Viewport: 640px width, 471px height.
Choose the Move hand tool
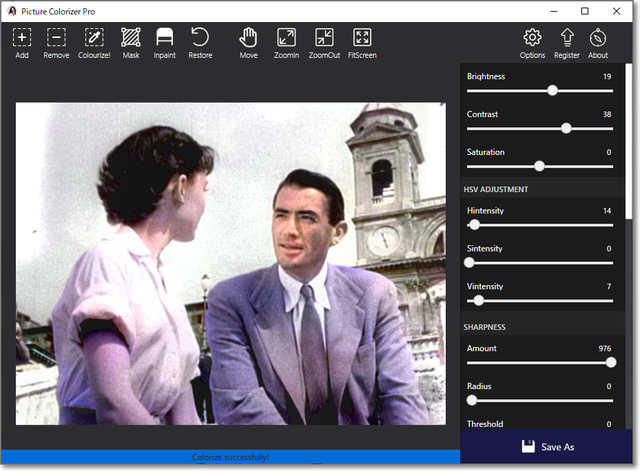248,38
